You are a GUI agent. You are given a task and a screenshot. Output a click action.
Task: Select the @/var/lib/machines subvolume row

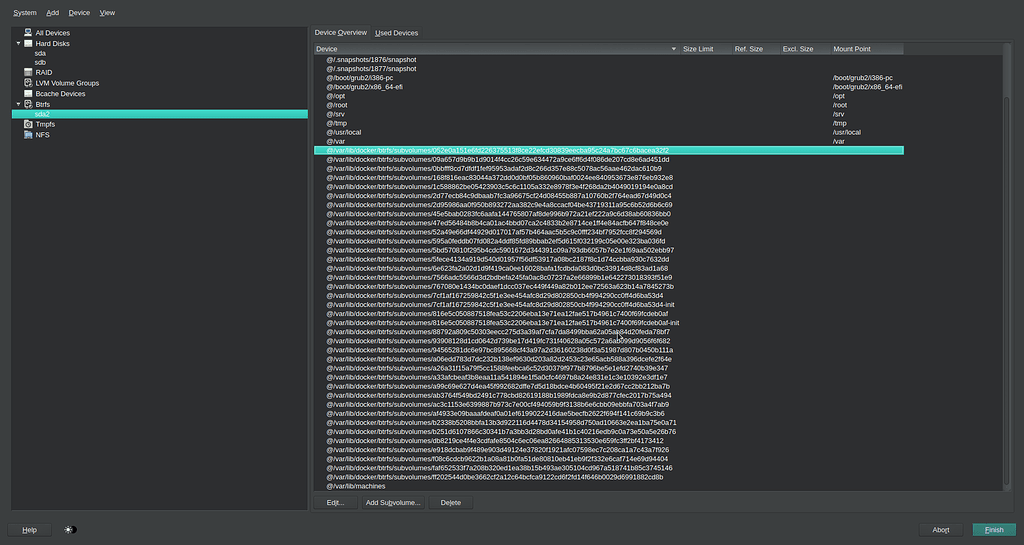point(358,486)
